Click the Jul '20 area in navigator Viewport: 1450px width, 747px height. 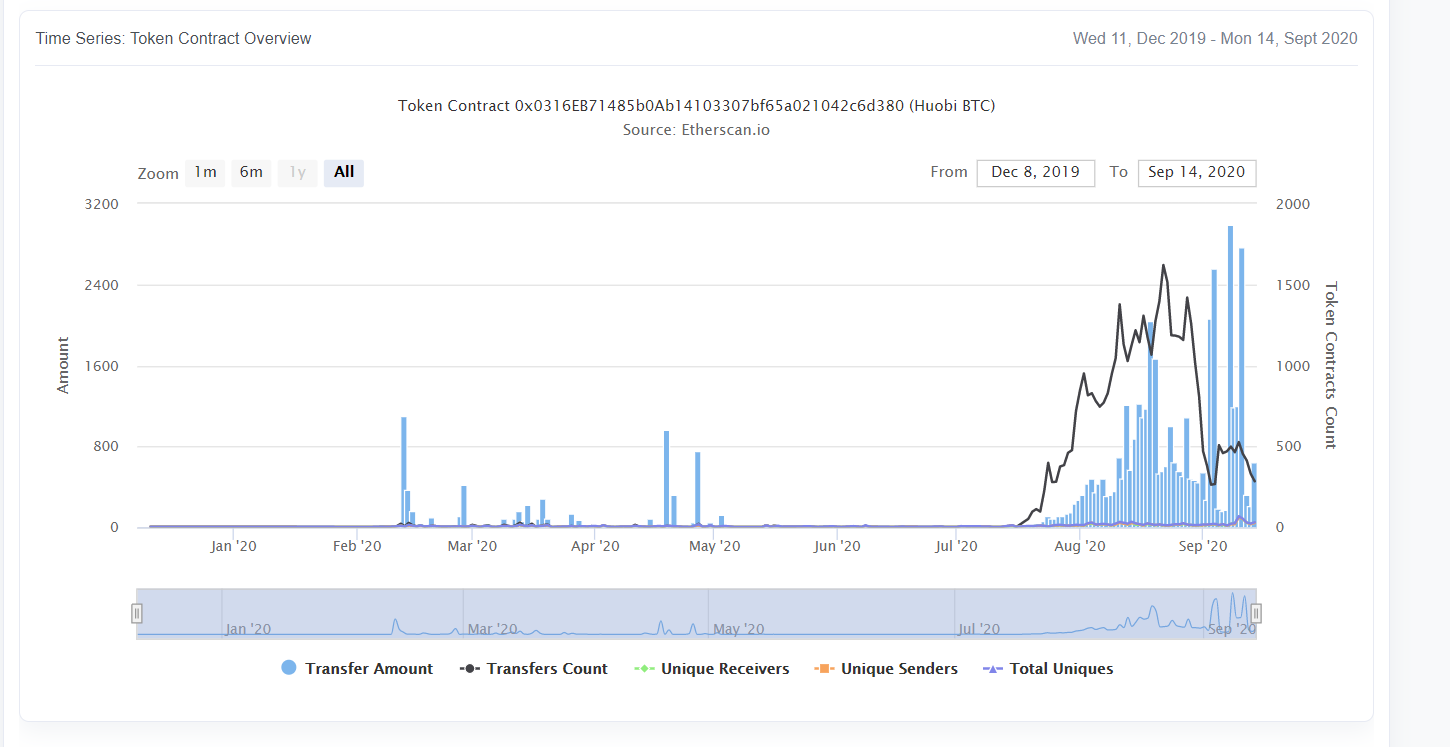(x=978, y=629)
